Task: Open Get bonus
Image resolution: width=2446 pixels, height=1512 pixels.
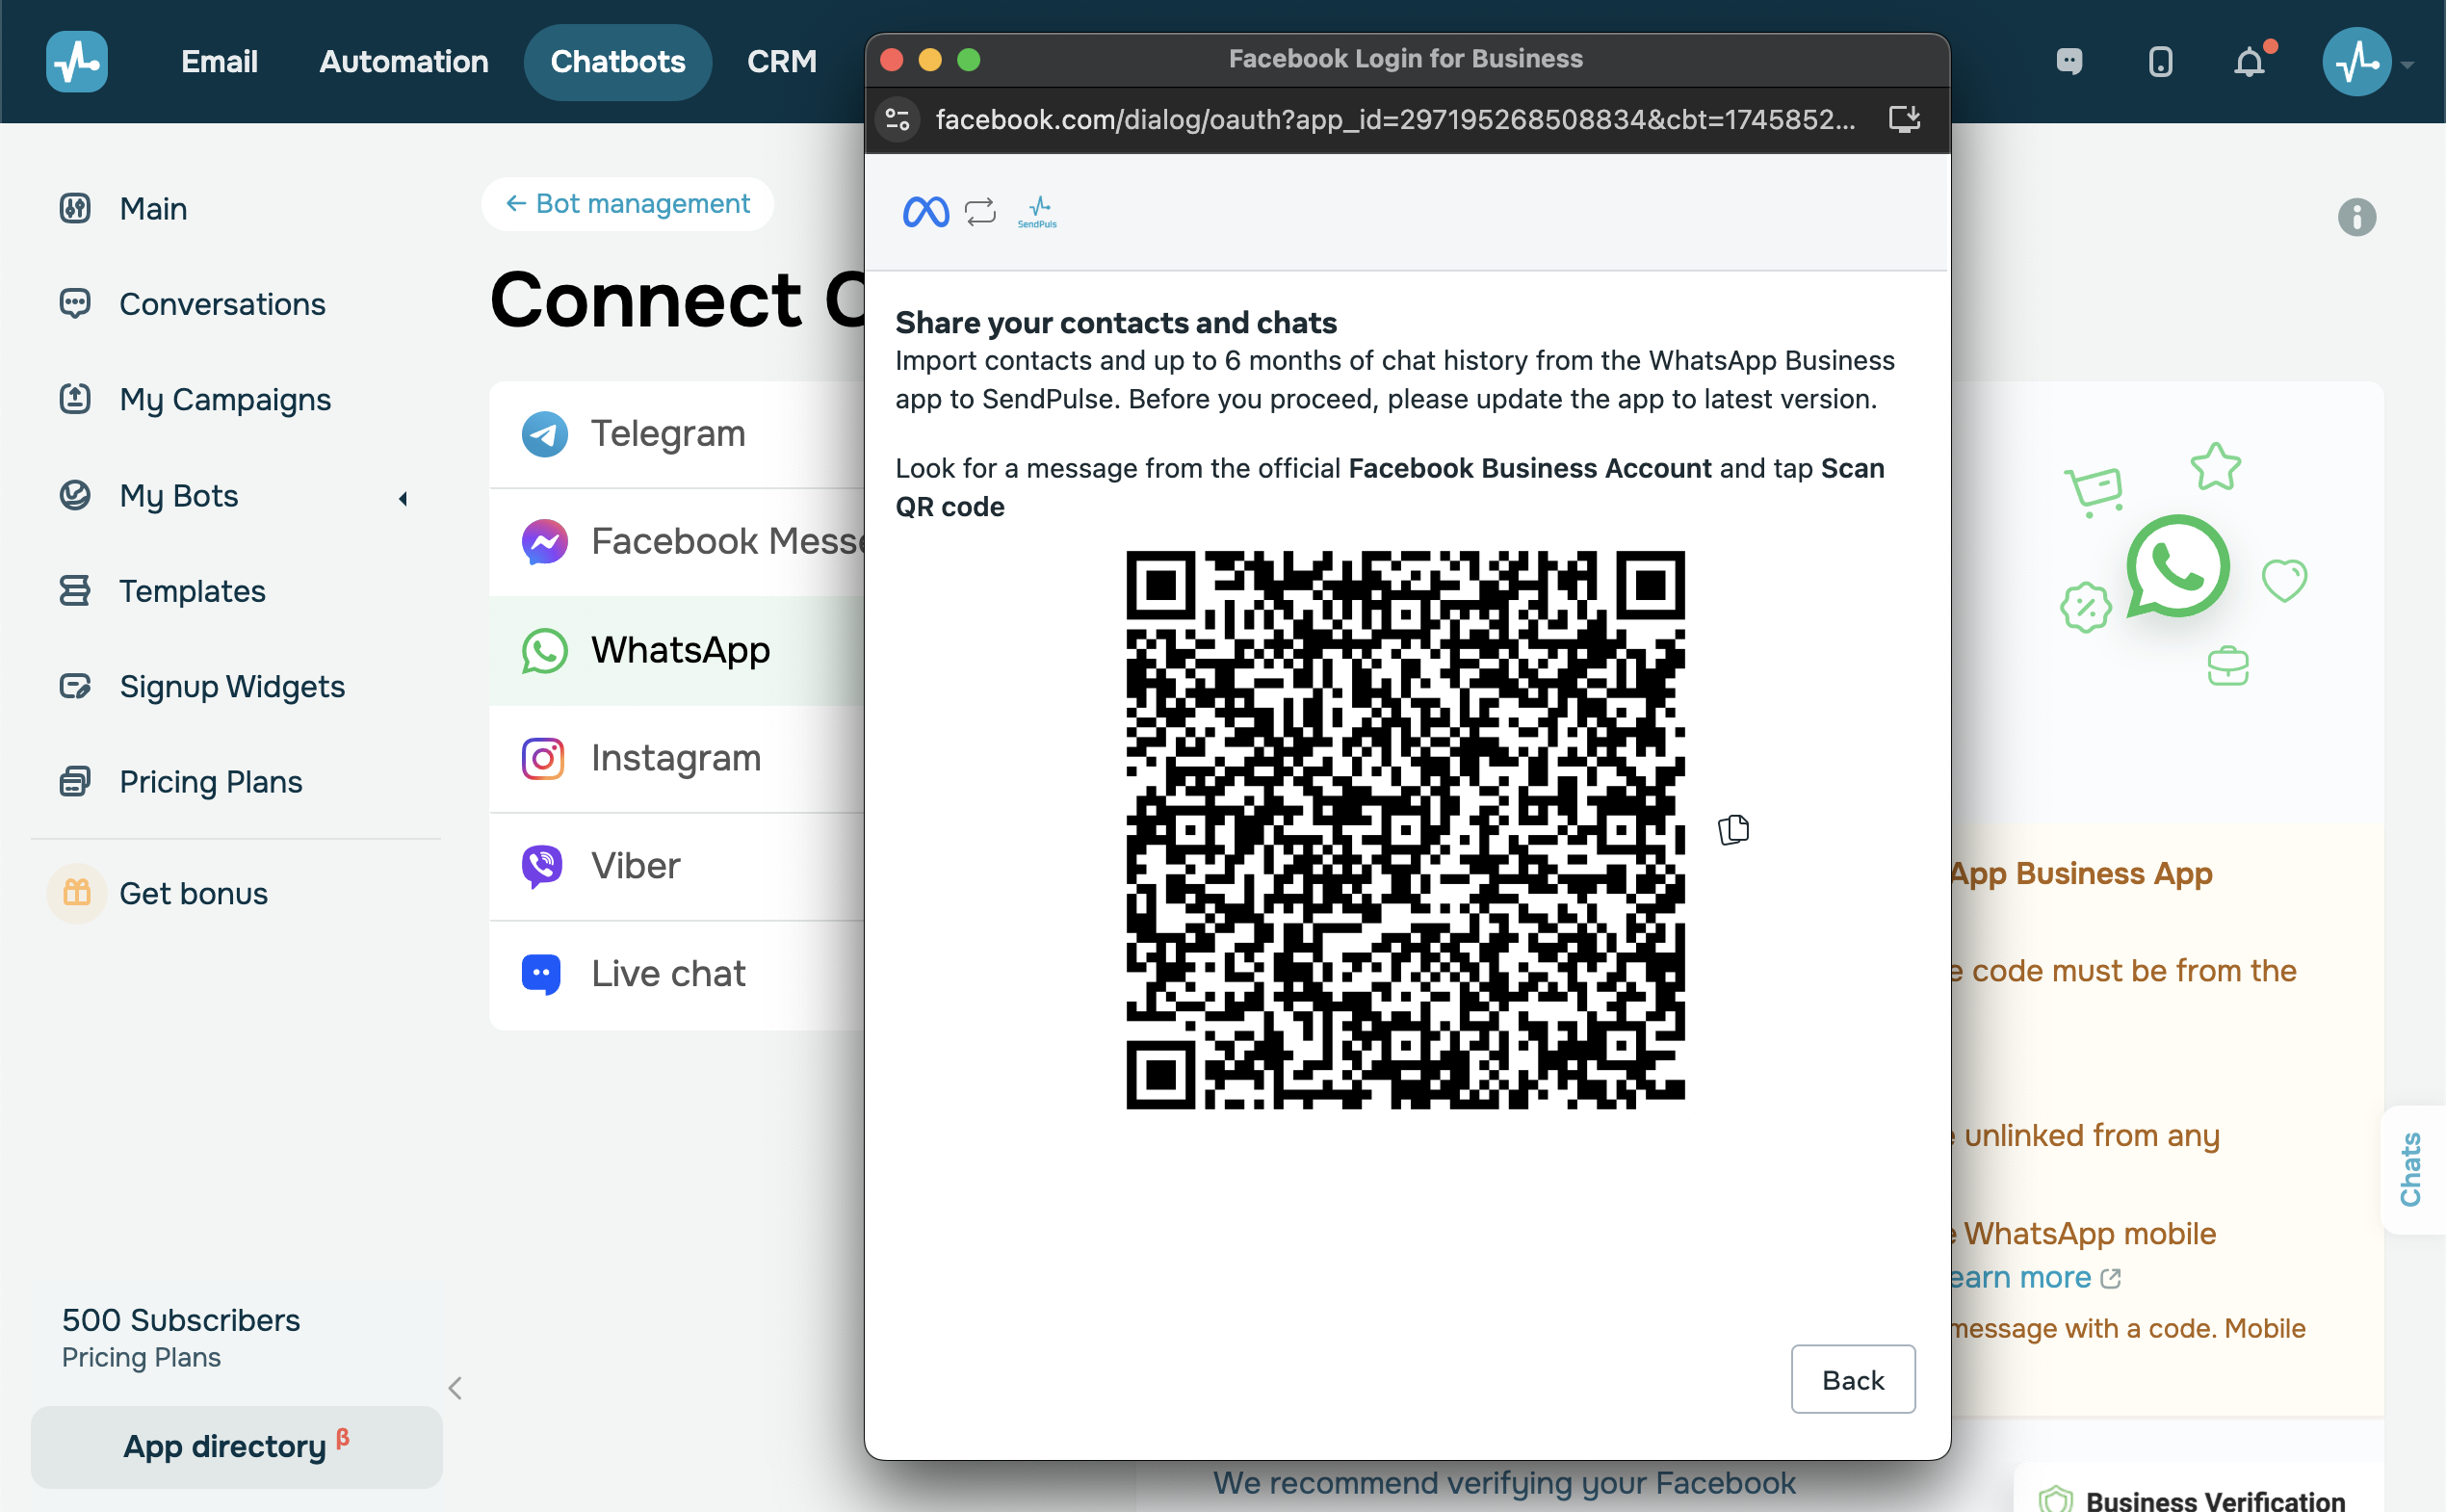Action: tap(193, 893)
